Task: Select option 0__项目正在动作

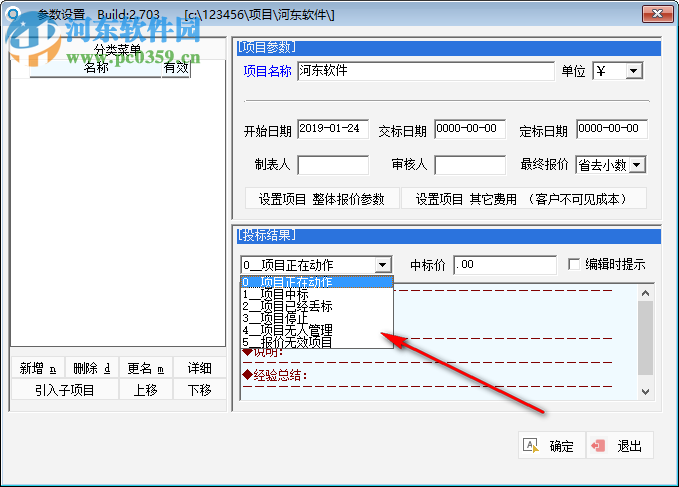Action: [317, 282]
